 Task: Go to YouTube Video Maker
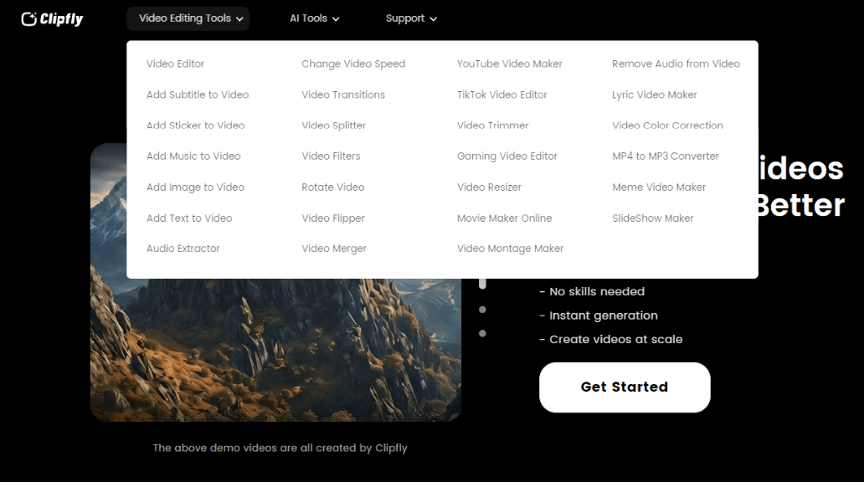(x=509, y=64)
